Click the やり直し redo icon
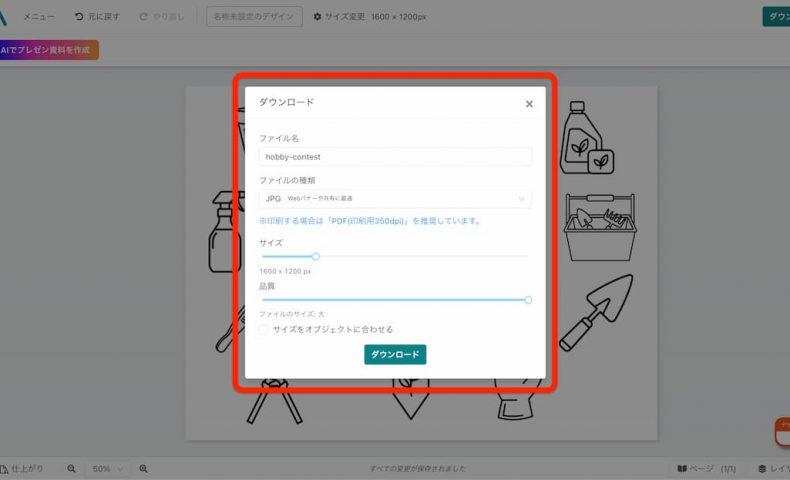 [x=145, y=17]
